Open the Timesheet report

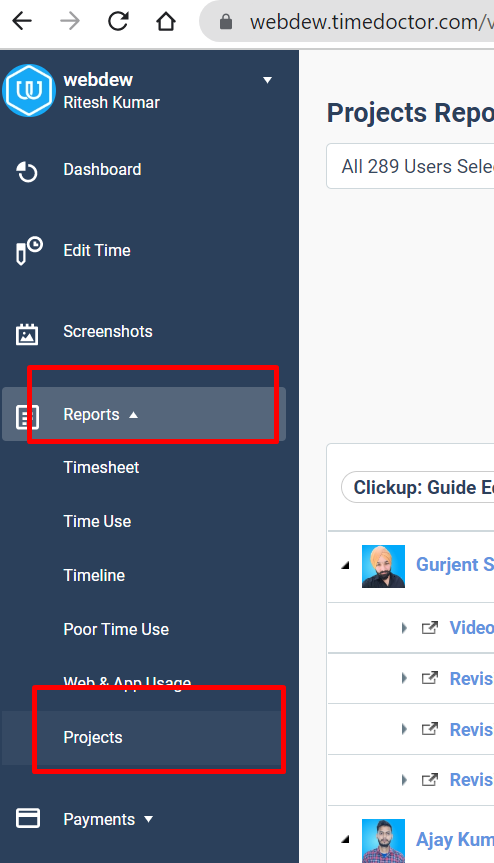[101, 467]
